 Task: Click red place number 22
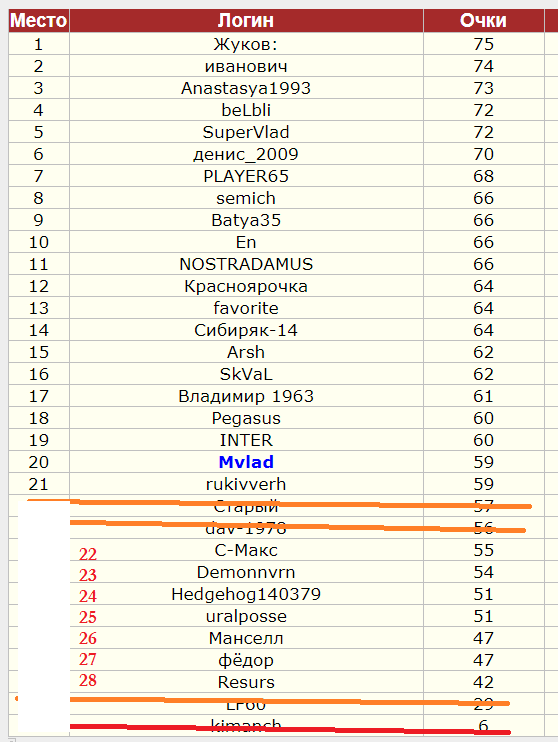click(x=88, y=554)
